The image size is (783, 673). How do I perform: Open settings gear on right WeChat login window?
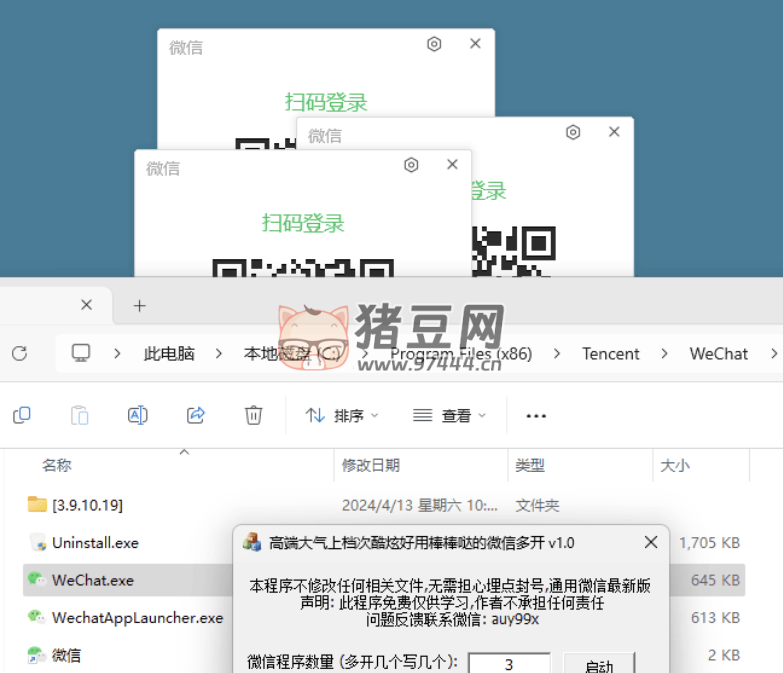click(x=573, y=132)
